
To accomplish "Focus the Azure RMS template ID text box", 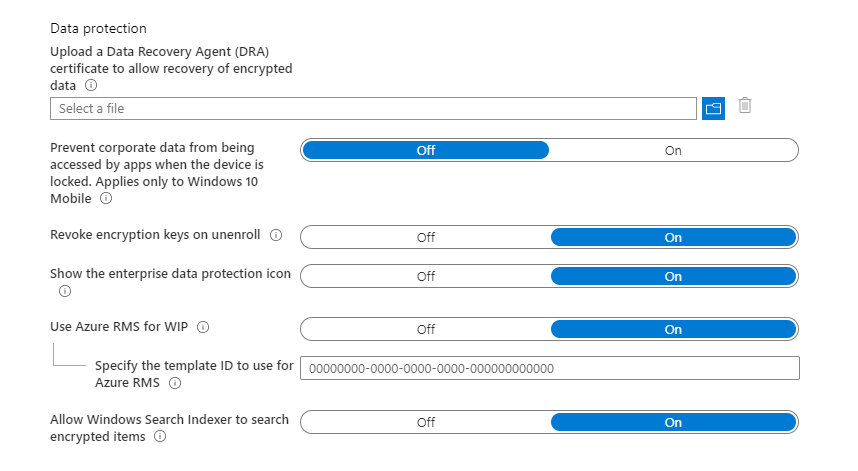I will [x=550, y=368].
